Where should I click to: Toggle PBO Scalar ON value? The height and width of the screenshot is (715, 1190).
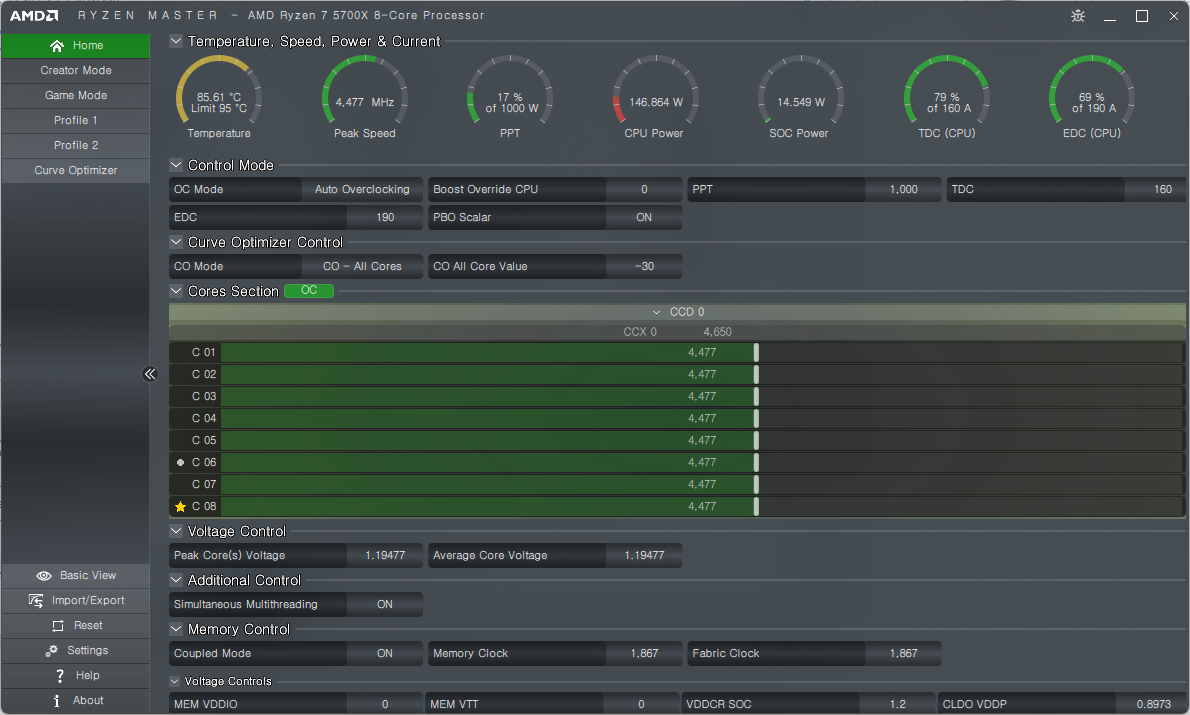644,217
